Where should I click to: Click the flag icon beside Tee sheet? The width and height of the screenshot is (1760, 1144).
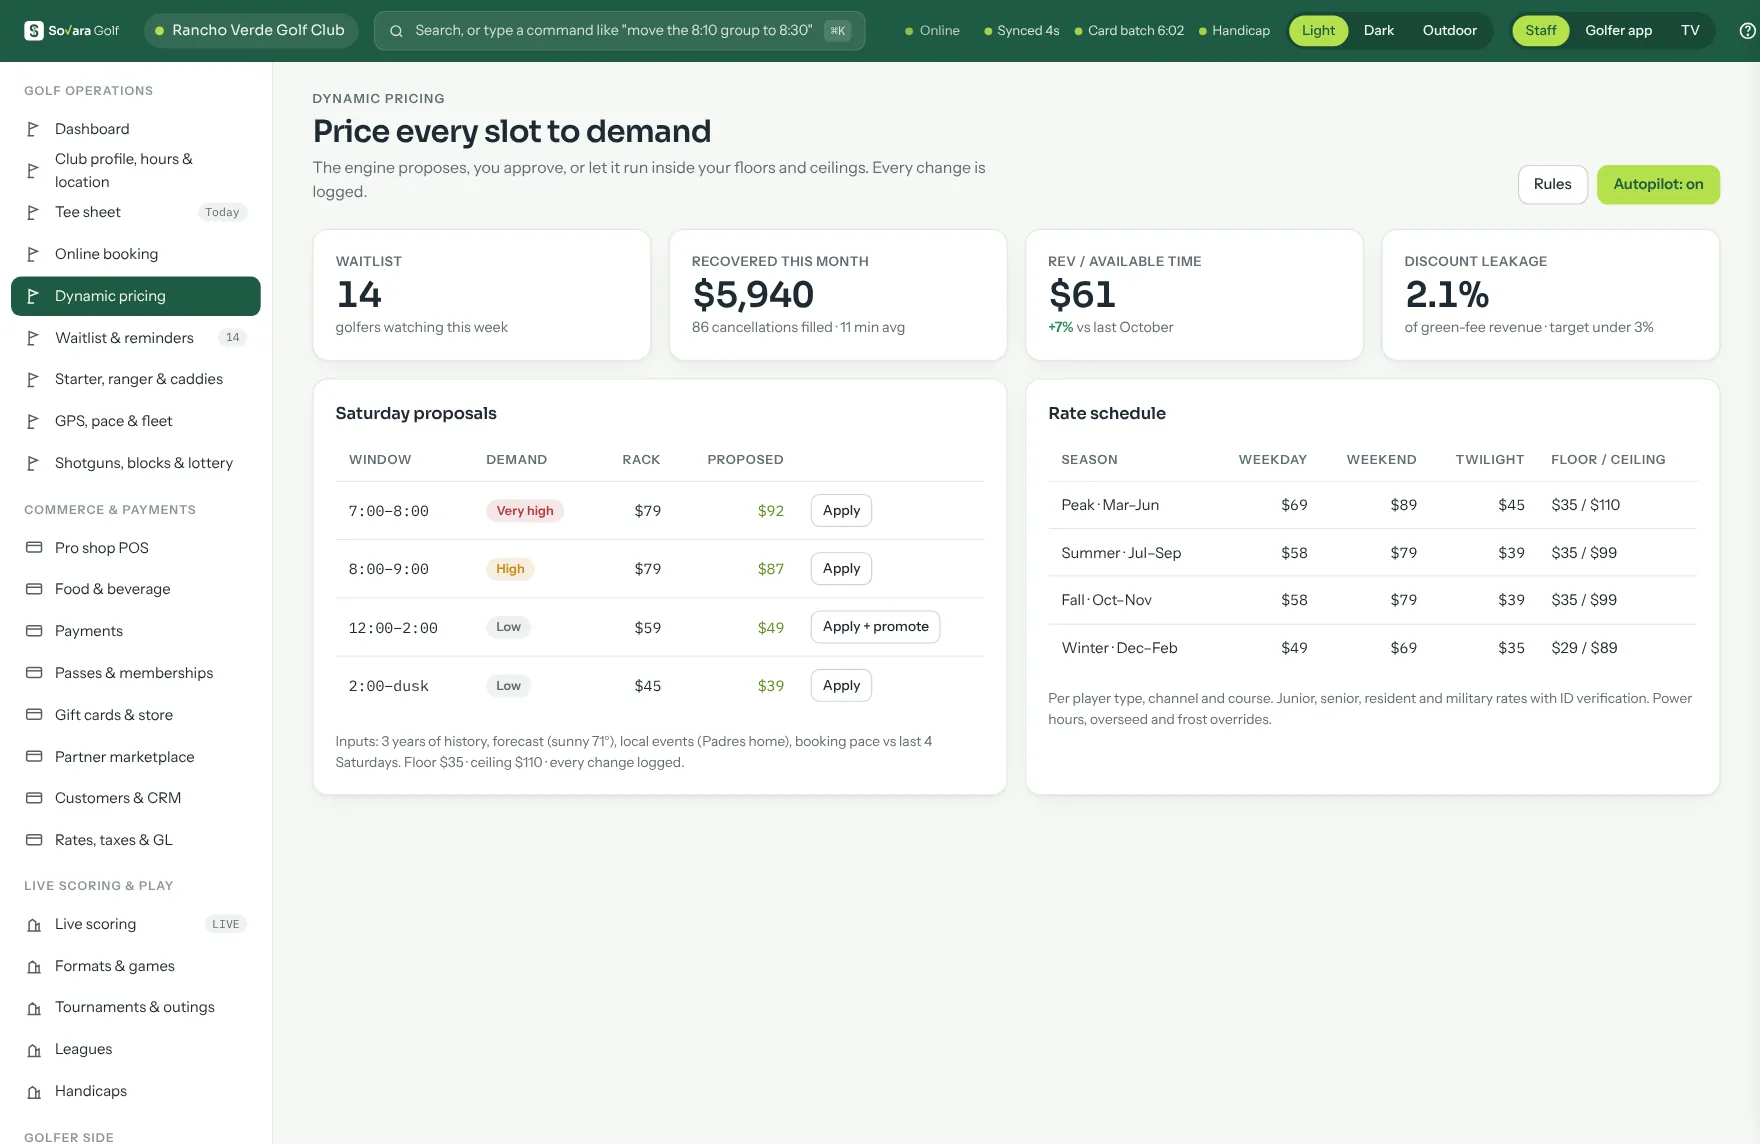point(33,212)
